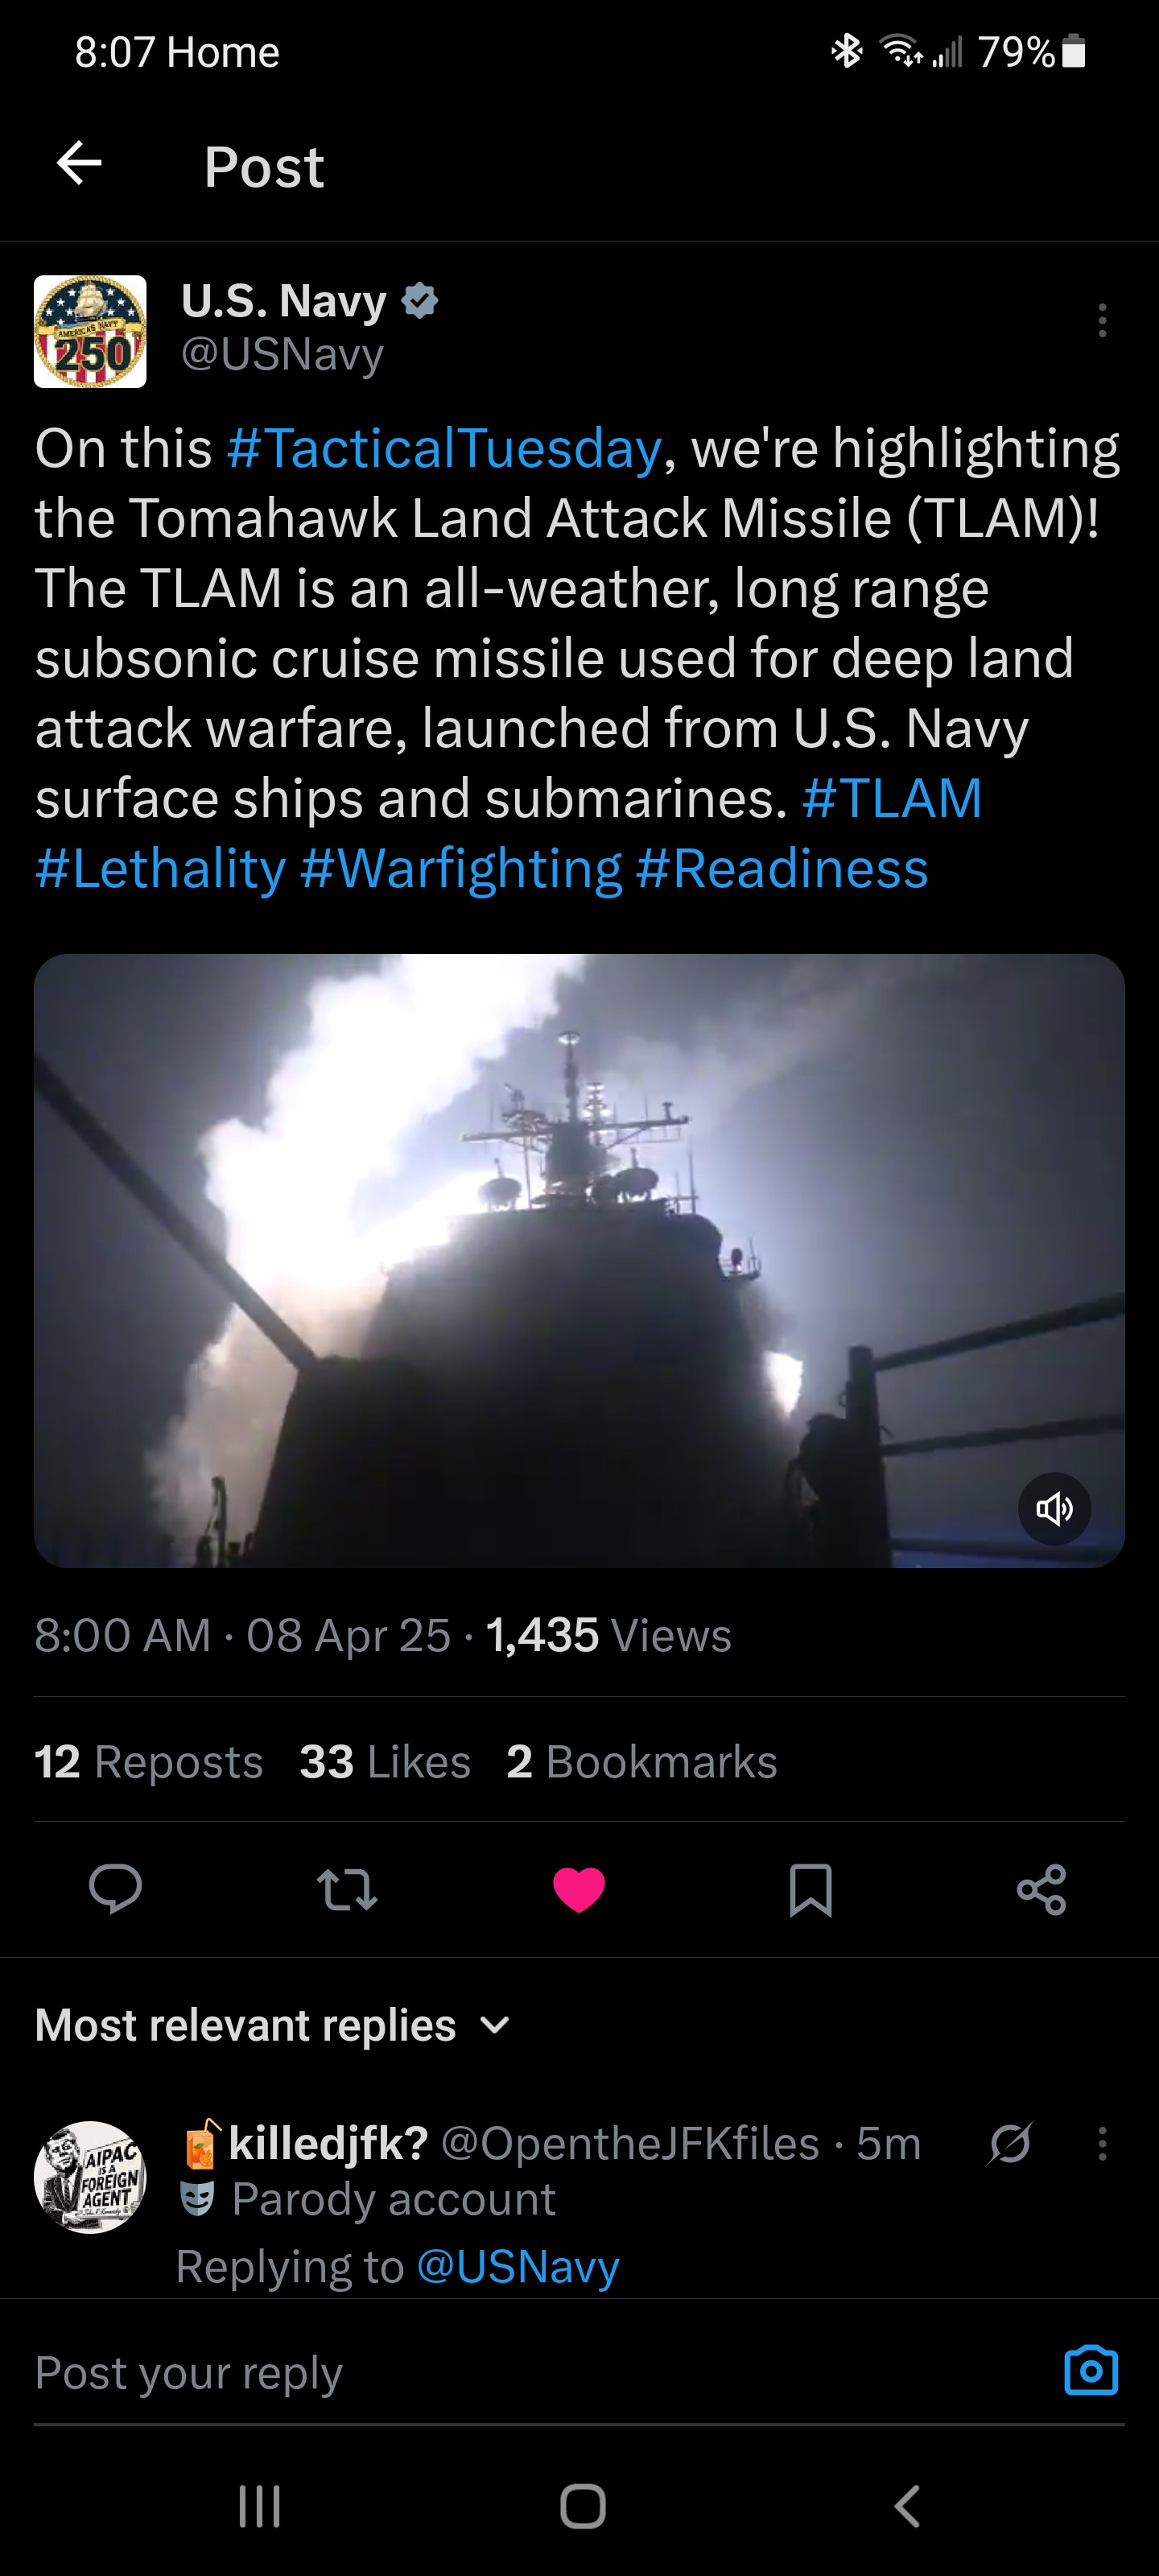Tap the back arrow to leave post

click(x=80, y=164)
